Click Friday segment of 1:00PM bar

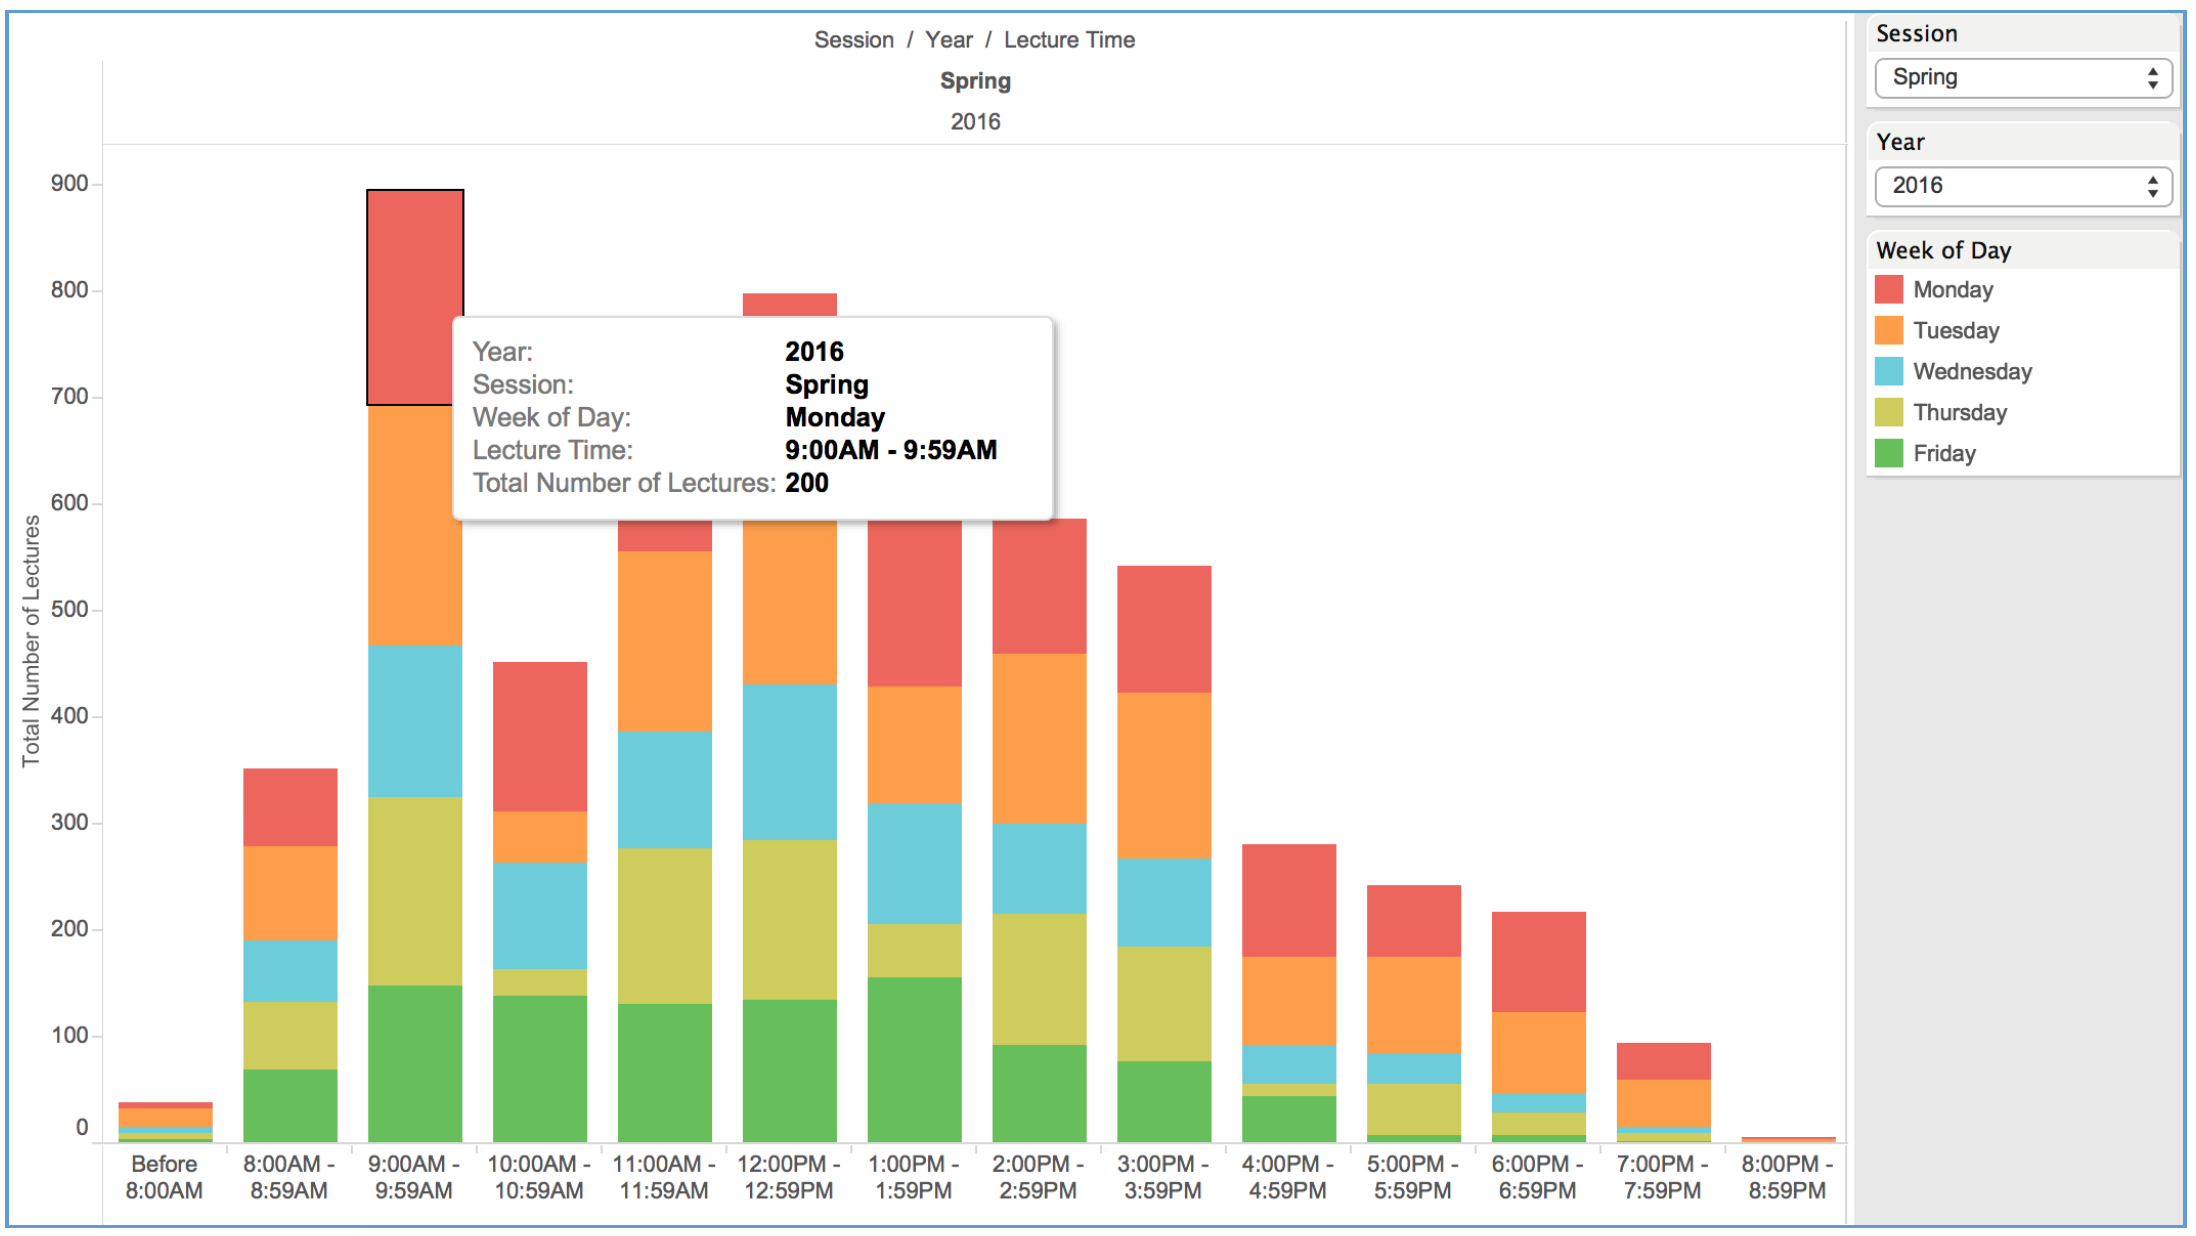[914, 1060]
